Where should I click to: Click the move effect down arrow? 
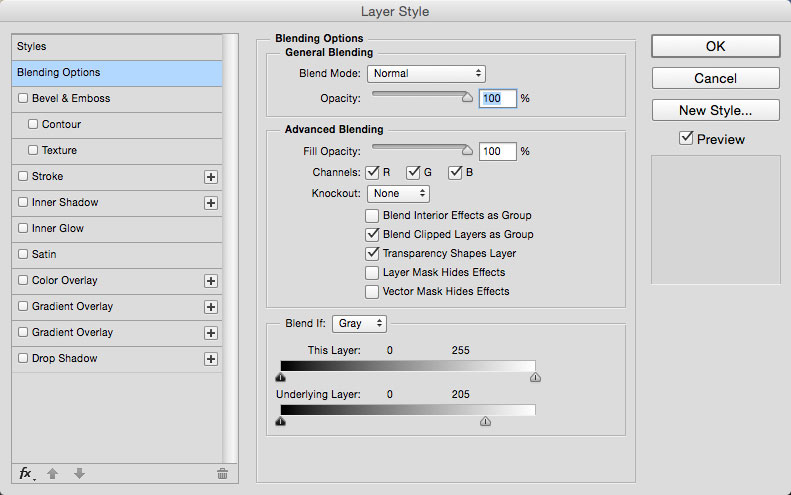(79, 473)
